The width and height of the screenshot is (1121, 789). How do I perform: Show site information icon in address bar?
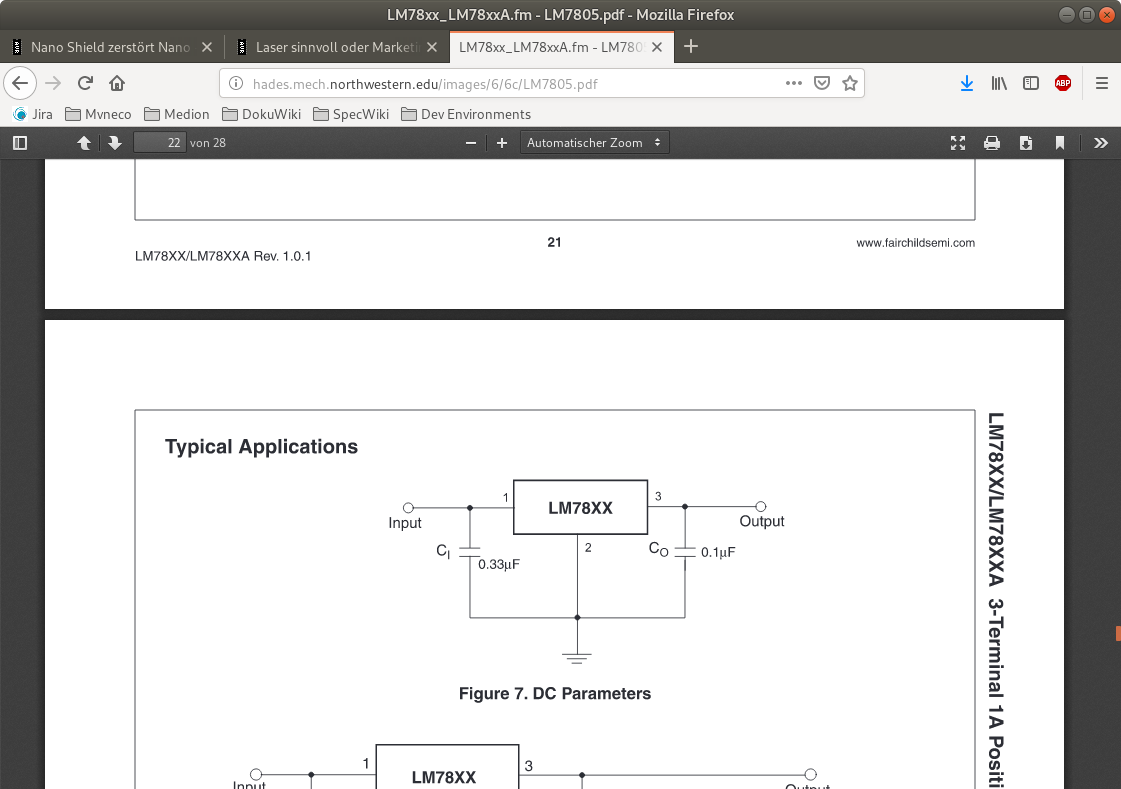pyautogui.click(x=235, y=84)
